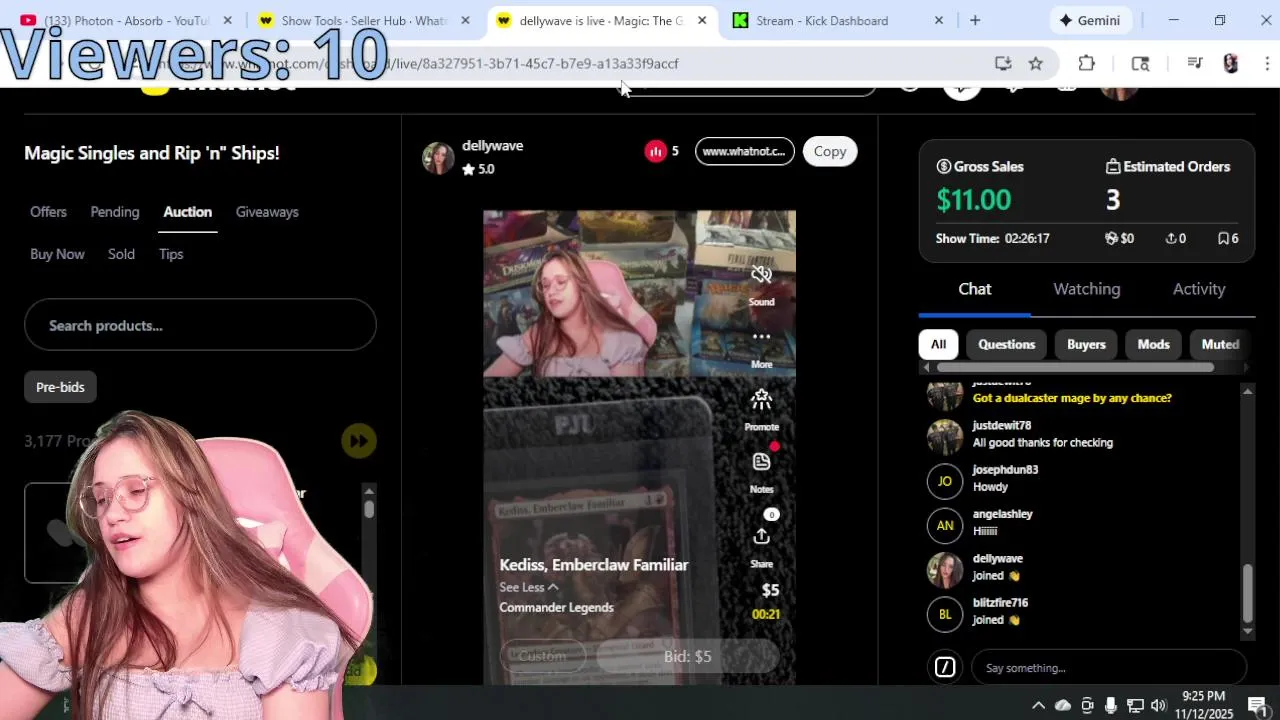Click dellywave streamer avatar

pos(438,158)
